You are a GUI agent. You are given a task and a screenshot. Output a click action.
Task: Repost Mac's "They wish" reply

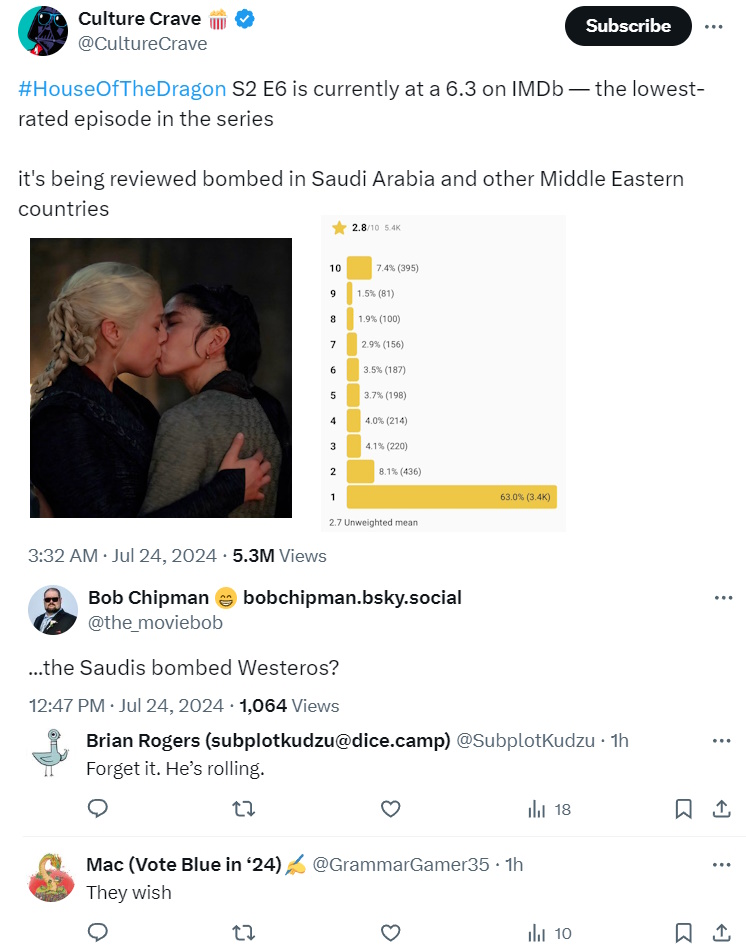tap(242, 933)
